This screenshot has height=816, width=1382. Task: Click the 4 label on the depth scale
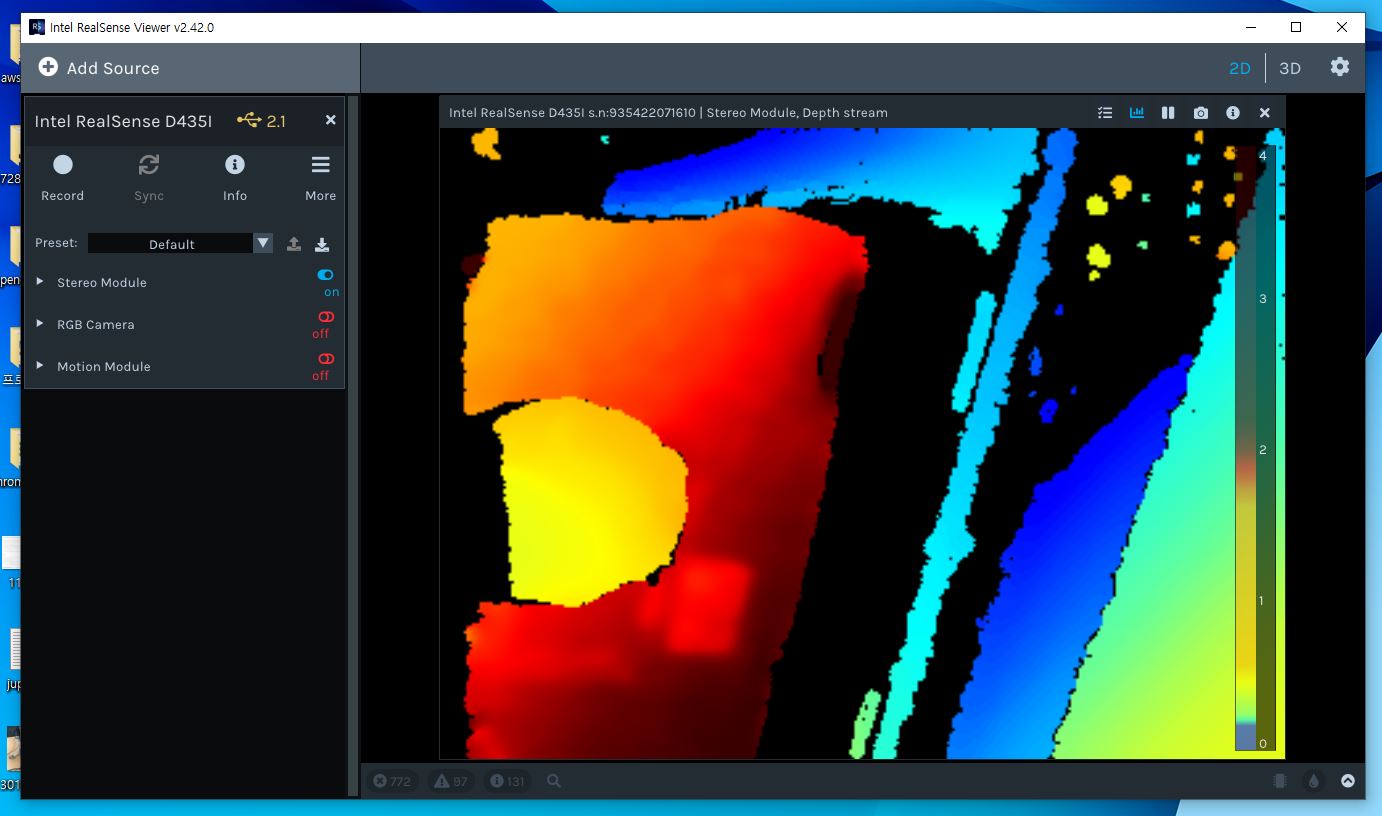(x=1263, y=156)
